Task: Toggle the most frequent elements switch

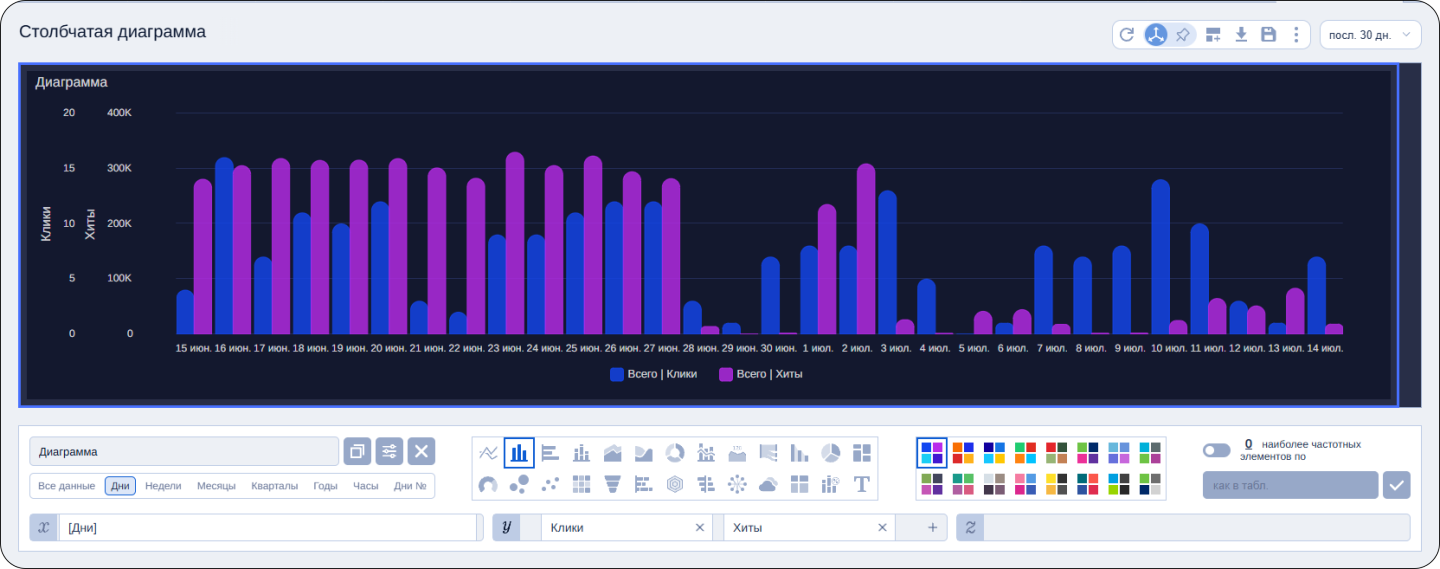Action: point(1216,450)
